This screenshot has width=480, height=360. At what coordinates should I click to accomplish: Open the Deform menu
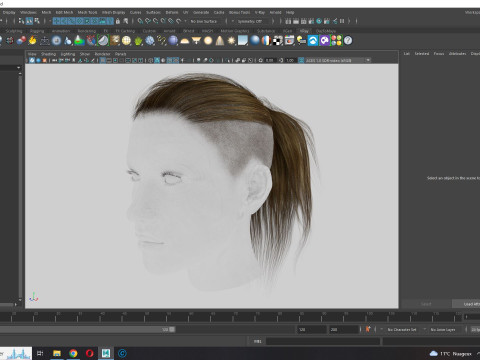point(172,12)
